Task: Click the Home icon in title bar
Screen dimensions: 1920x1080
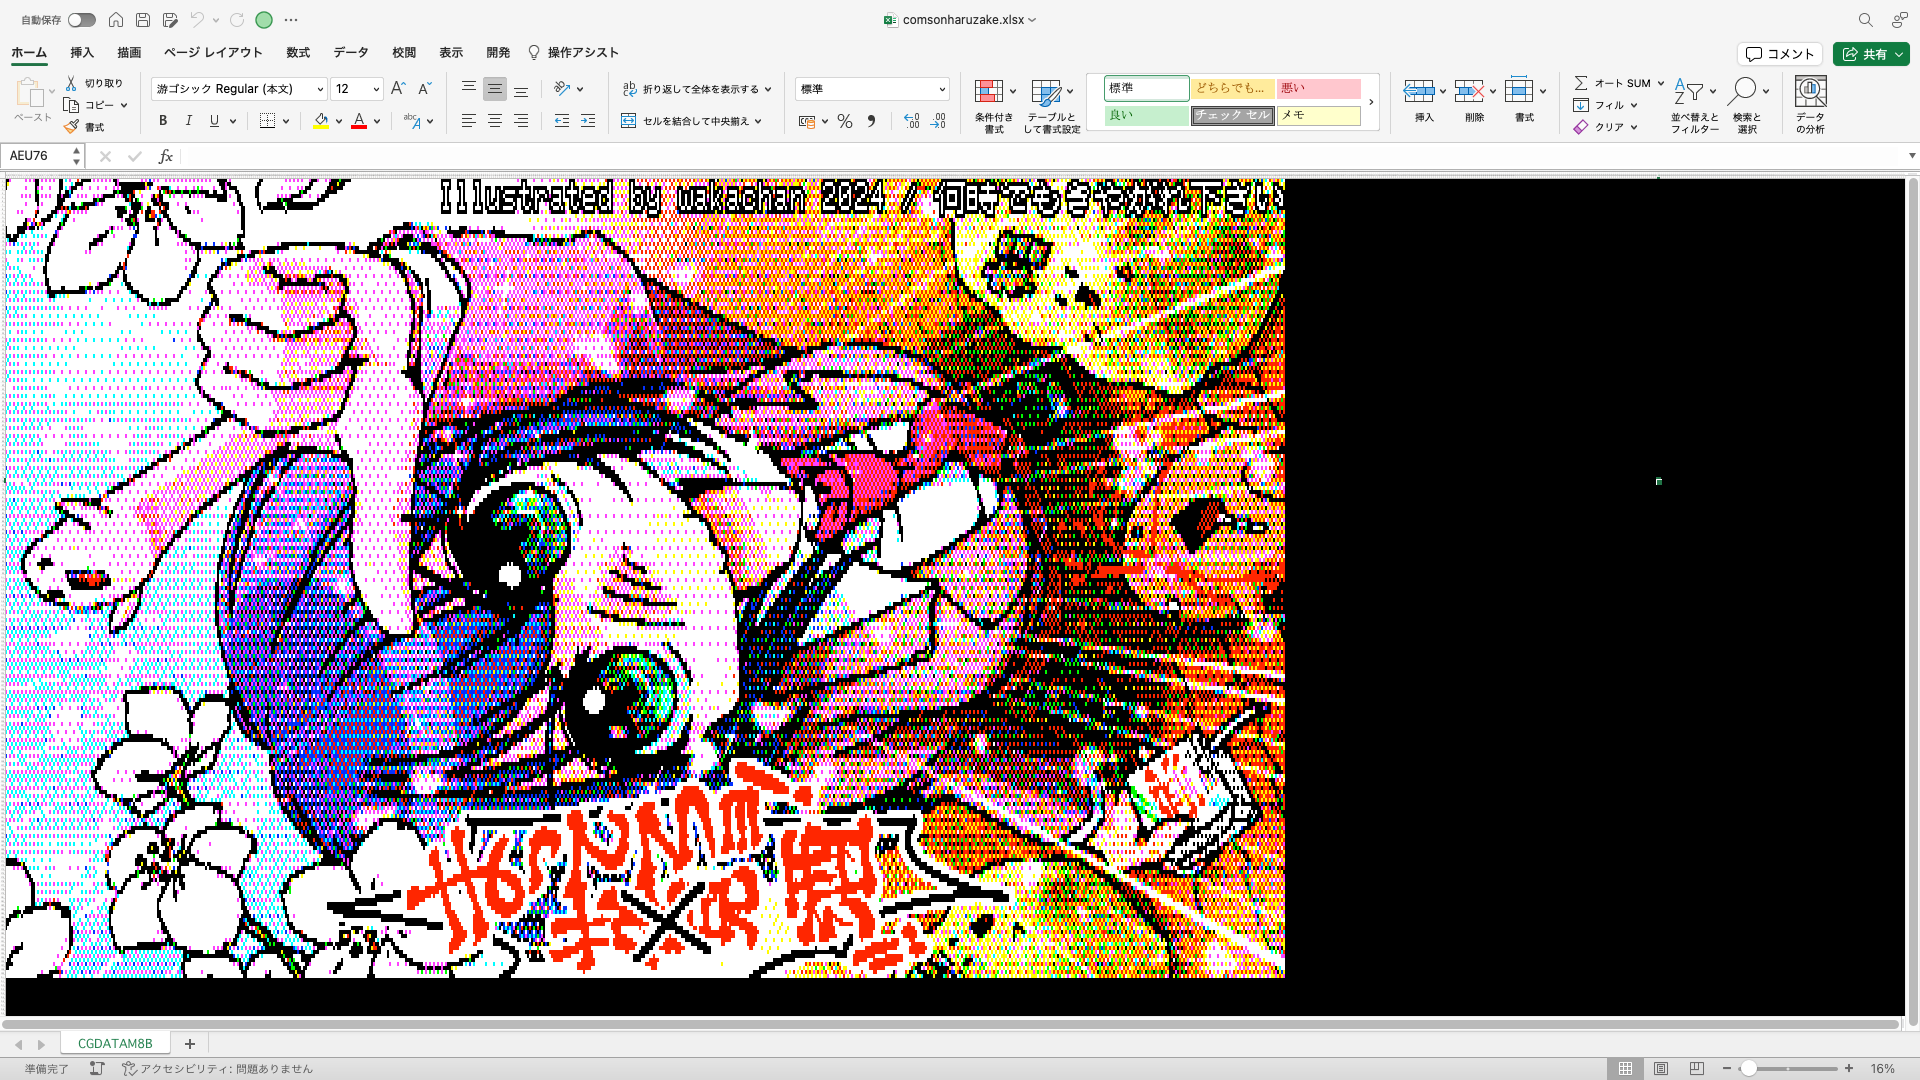Action: coord(116,20)
